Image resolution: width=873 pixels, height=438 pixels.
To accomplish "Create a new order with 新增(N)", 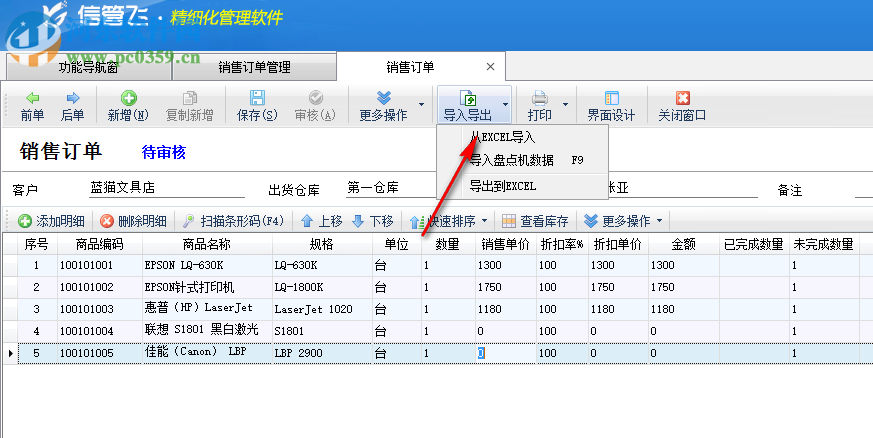I will pos(128,106).
